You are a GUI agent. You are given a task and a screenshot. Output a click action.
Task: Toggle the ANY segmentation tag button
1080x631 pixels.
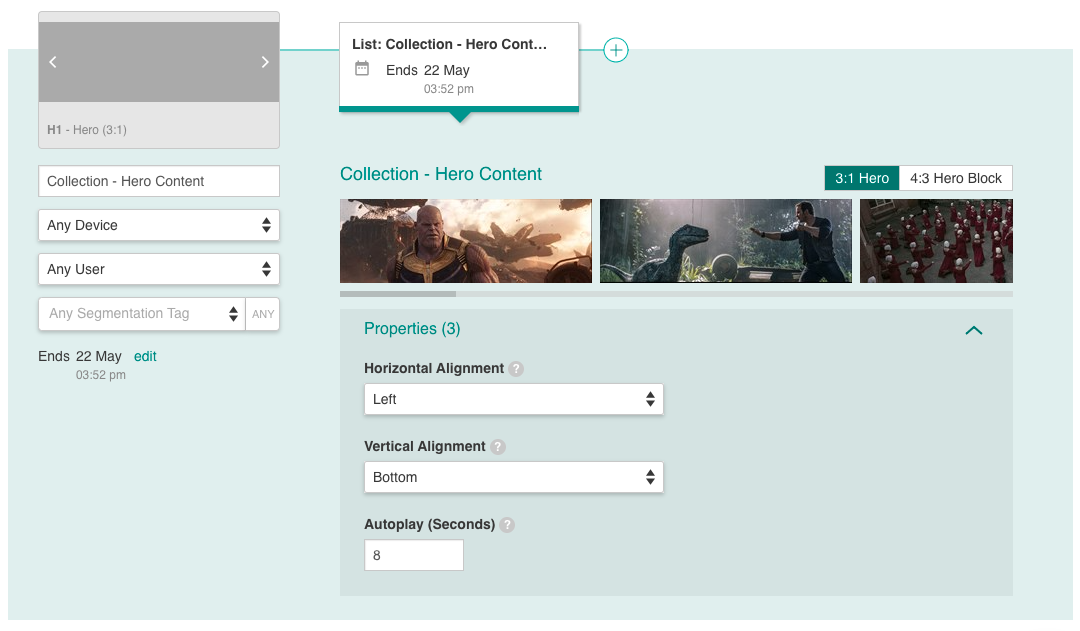(262, 313)
